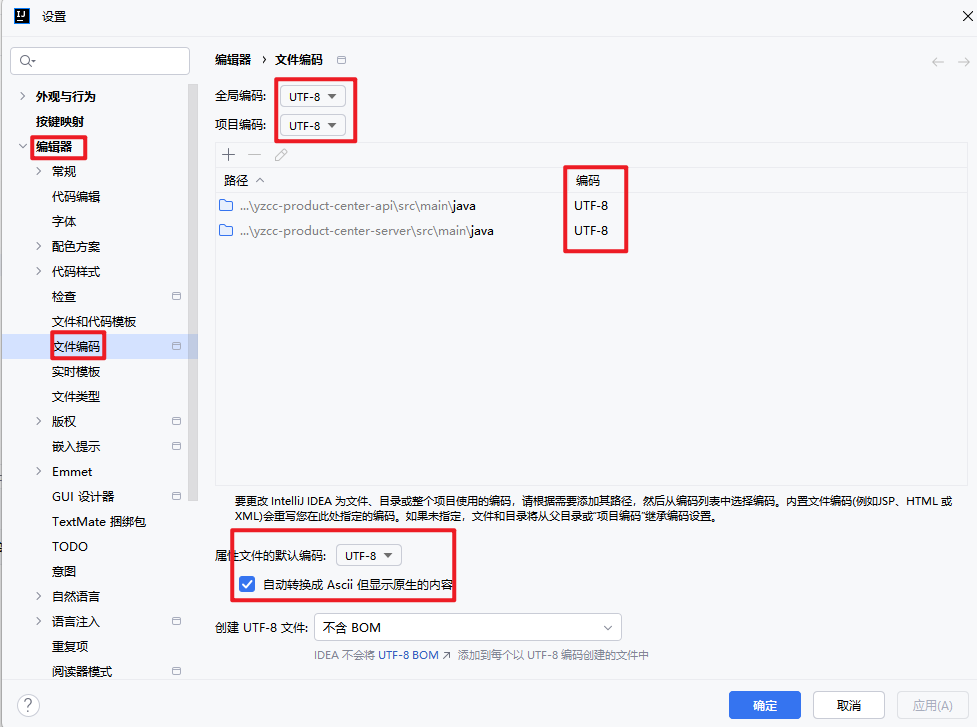Disable the 自动转换成 Ascii checkbox
Image resolution: width=977 pixels, height=727 pixels.
(247, 584)
